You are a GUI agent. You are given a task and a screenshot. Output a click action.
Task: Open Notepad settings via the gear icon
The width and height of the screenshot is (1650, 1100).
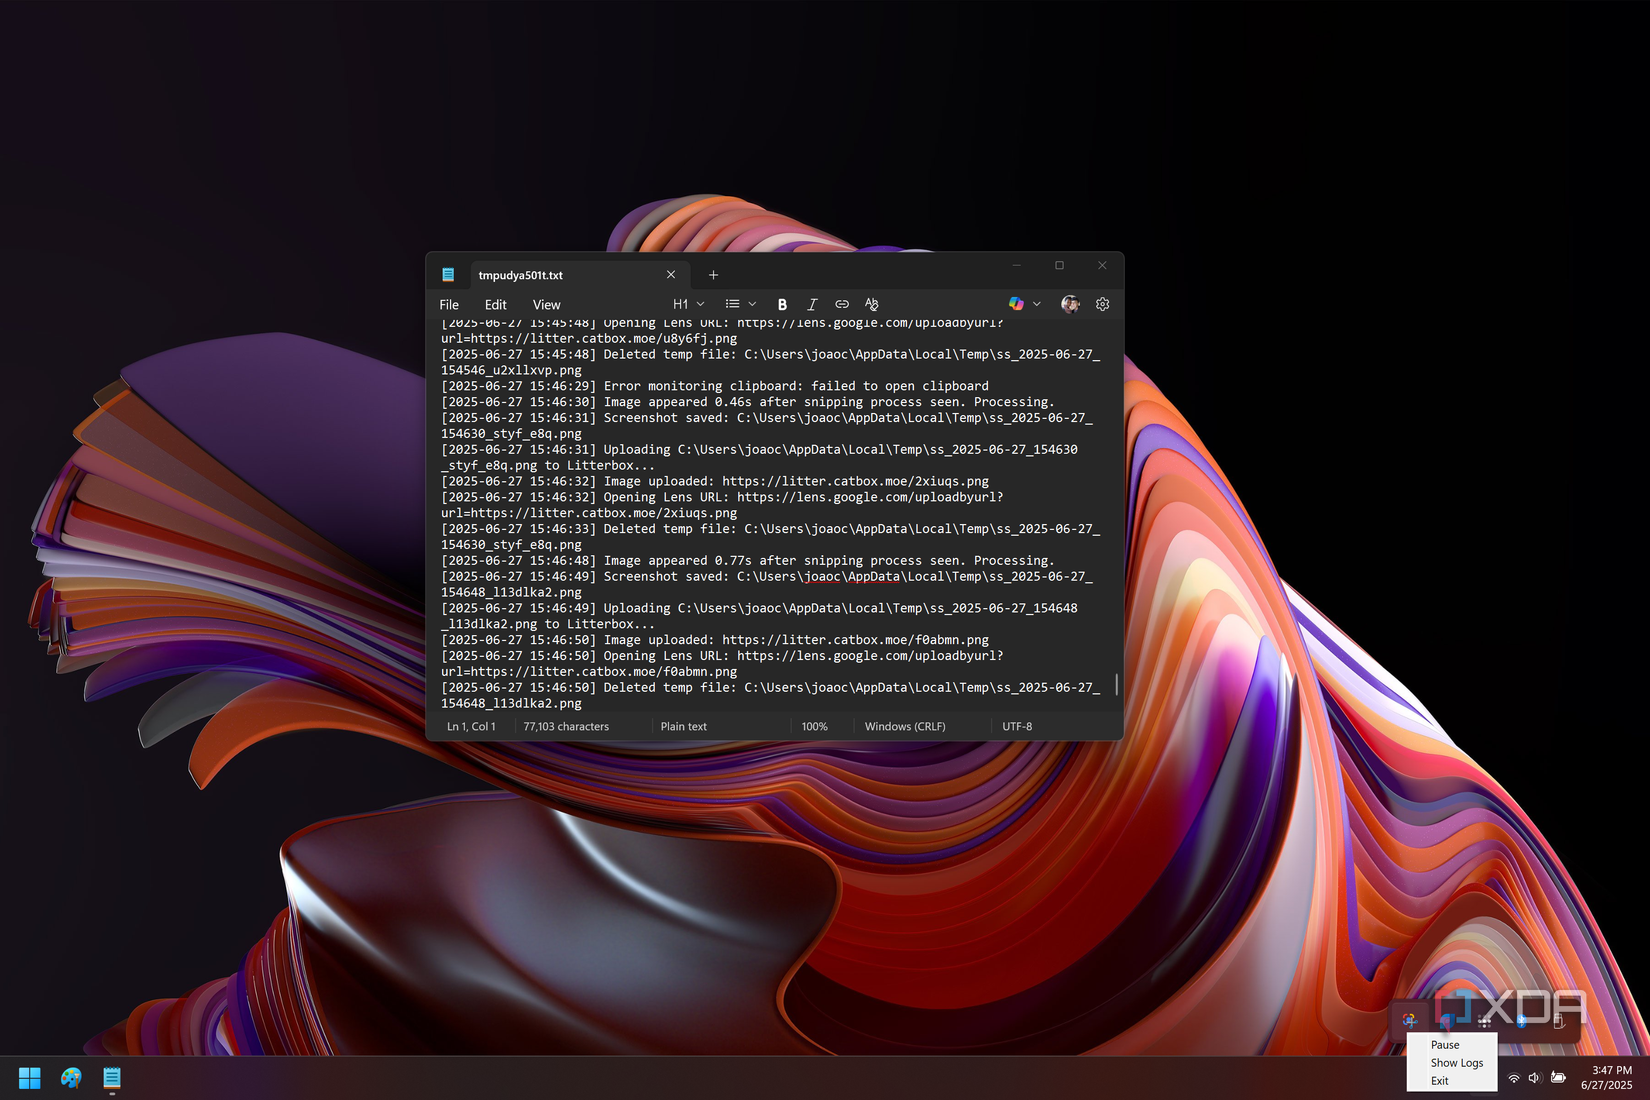[1102, 304]
